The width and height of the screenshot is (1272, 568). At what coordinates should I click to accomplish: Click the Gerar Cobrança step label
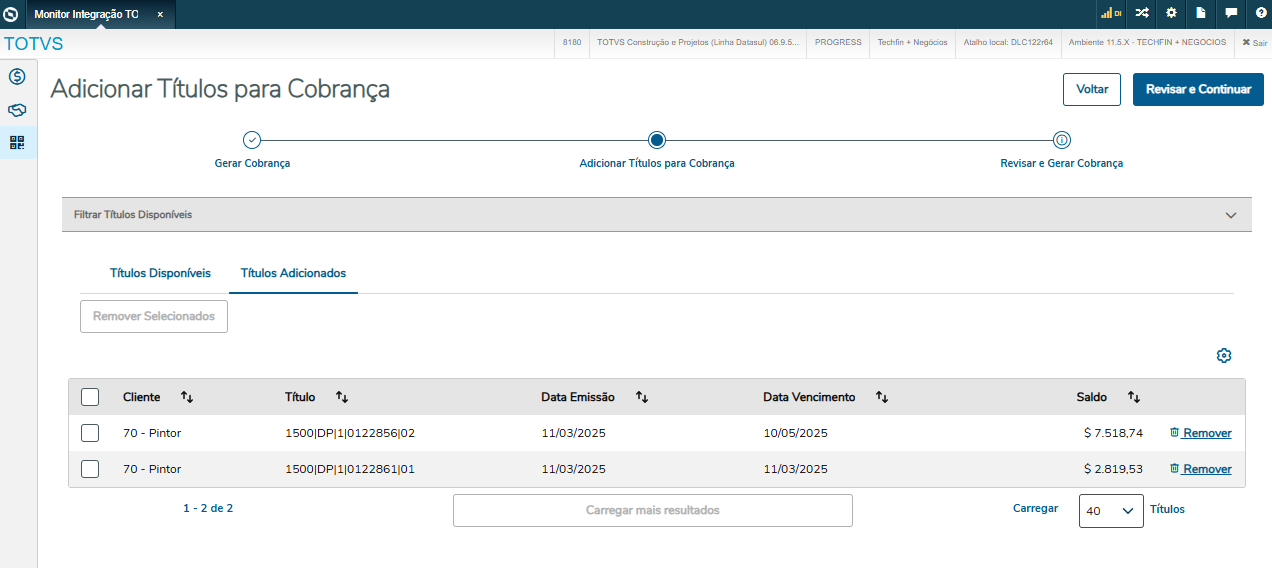[x=253, y=163]
